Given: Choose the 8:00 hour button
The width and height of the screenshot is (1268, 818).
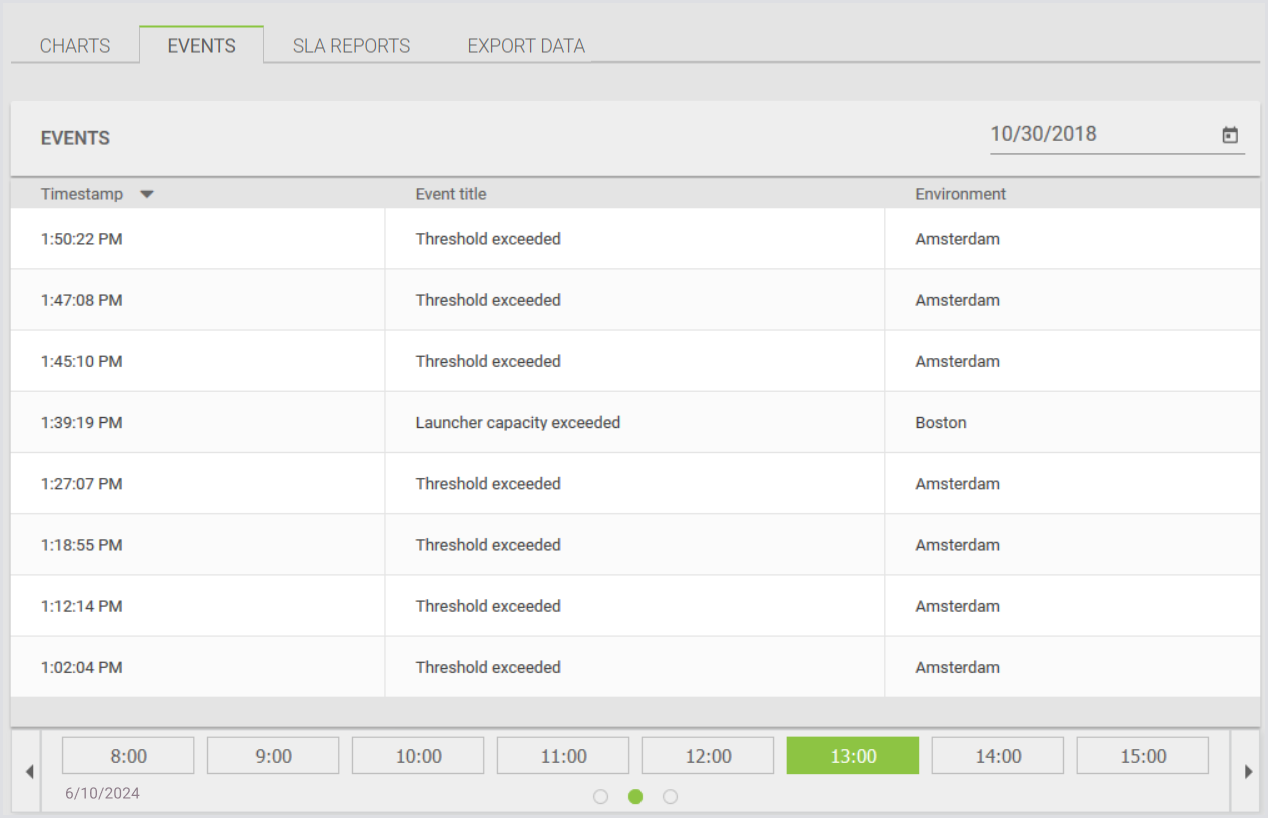Looking at the screenshot, I should pyautogui.click(x=128, y=756).
